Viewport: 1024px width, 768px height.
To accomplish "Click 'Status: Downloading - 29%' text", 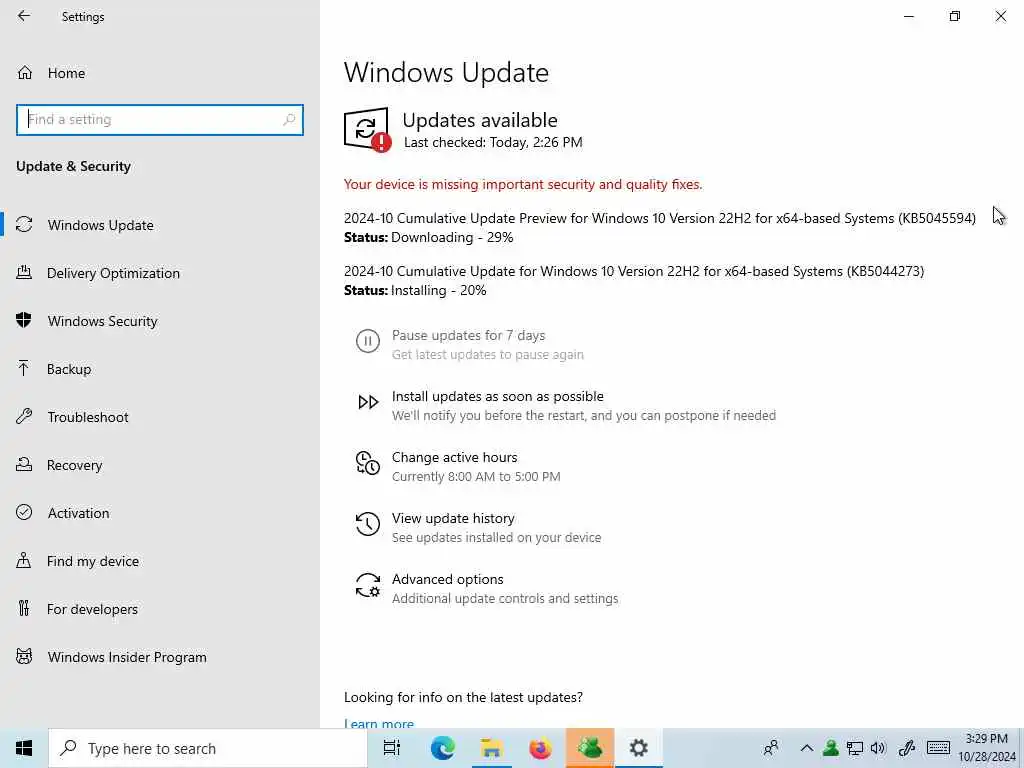I will coord(428,237).
